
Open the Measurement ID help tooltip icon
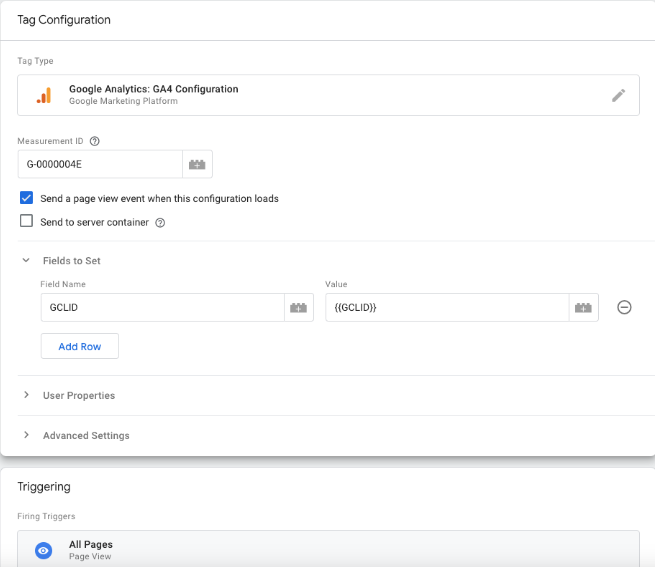coord(95,142)
